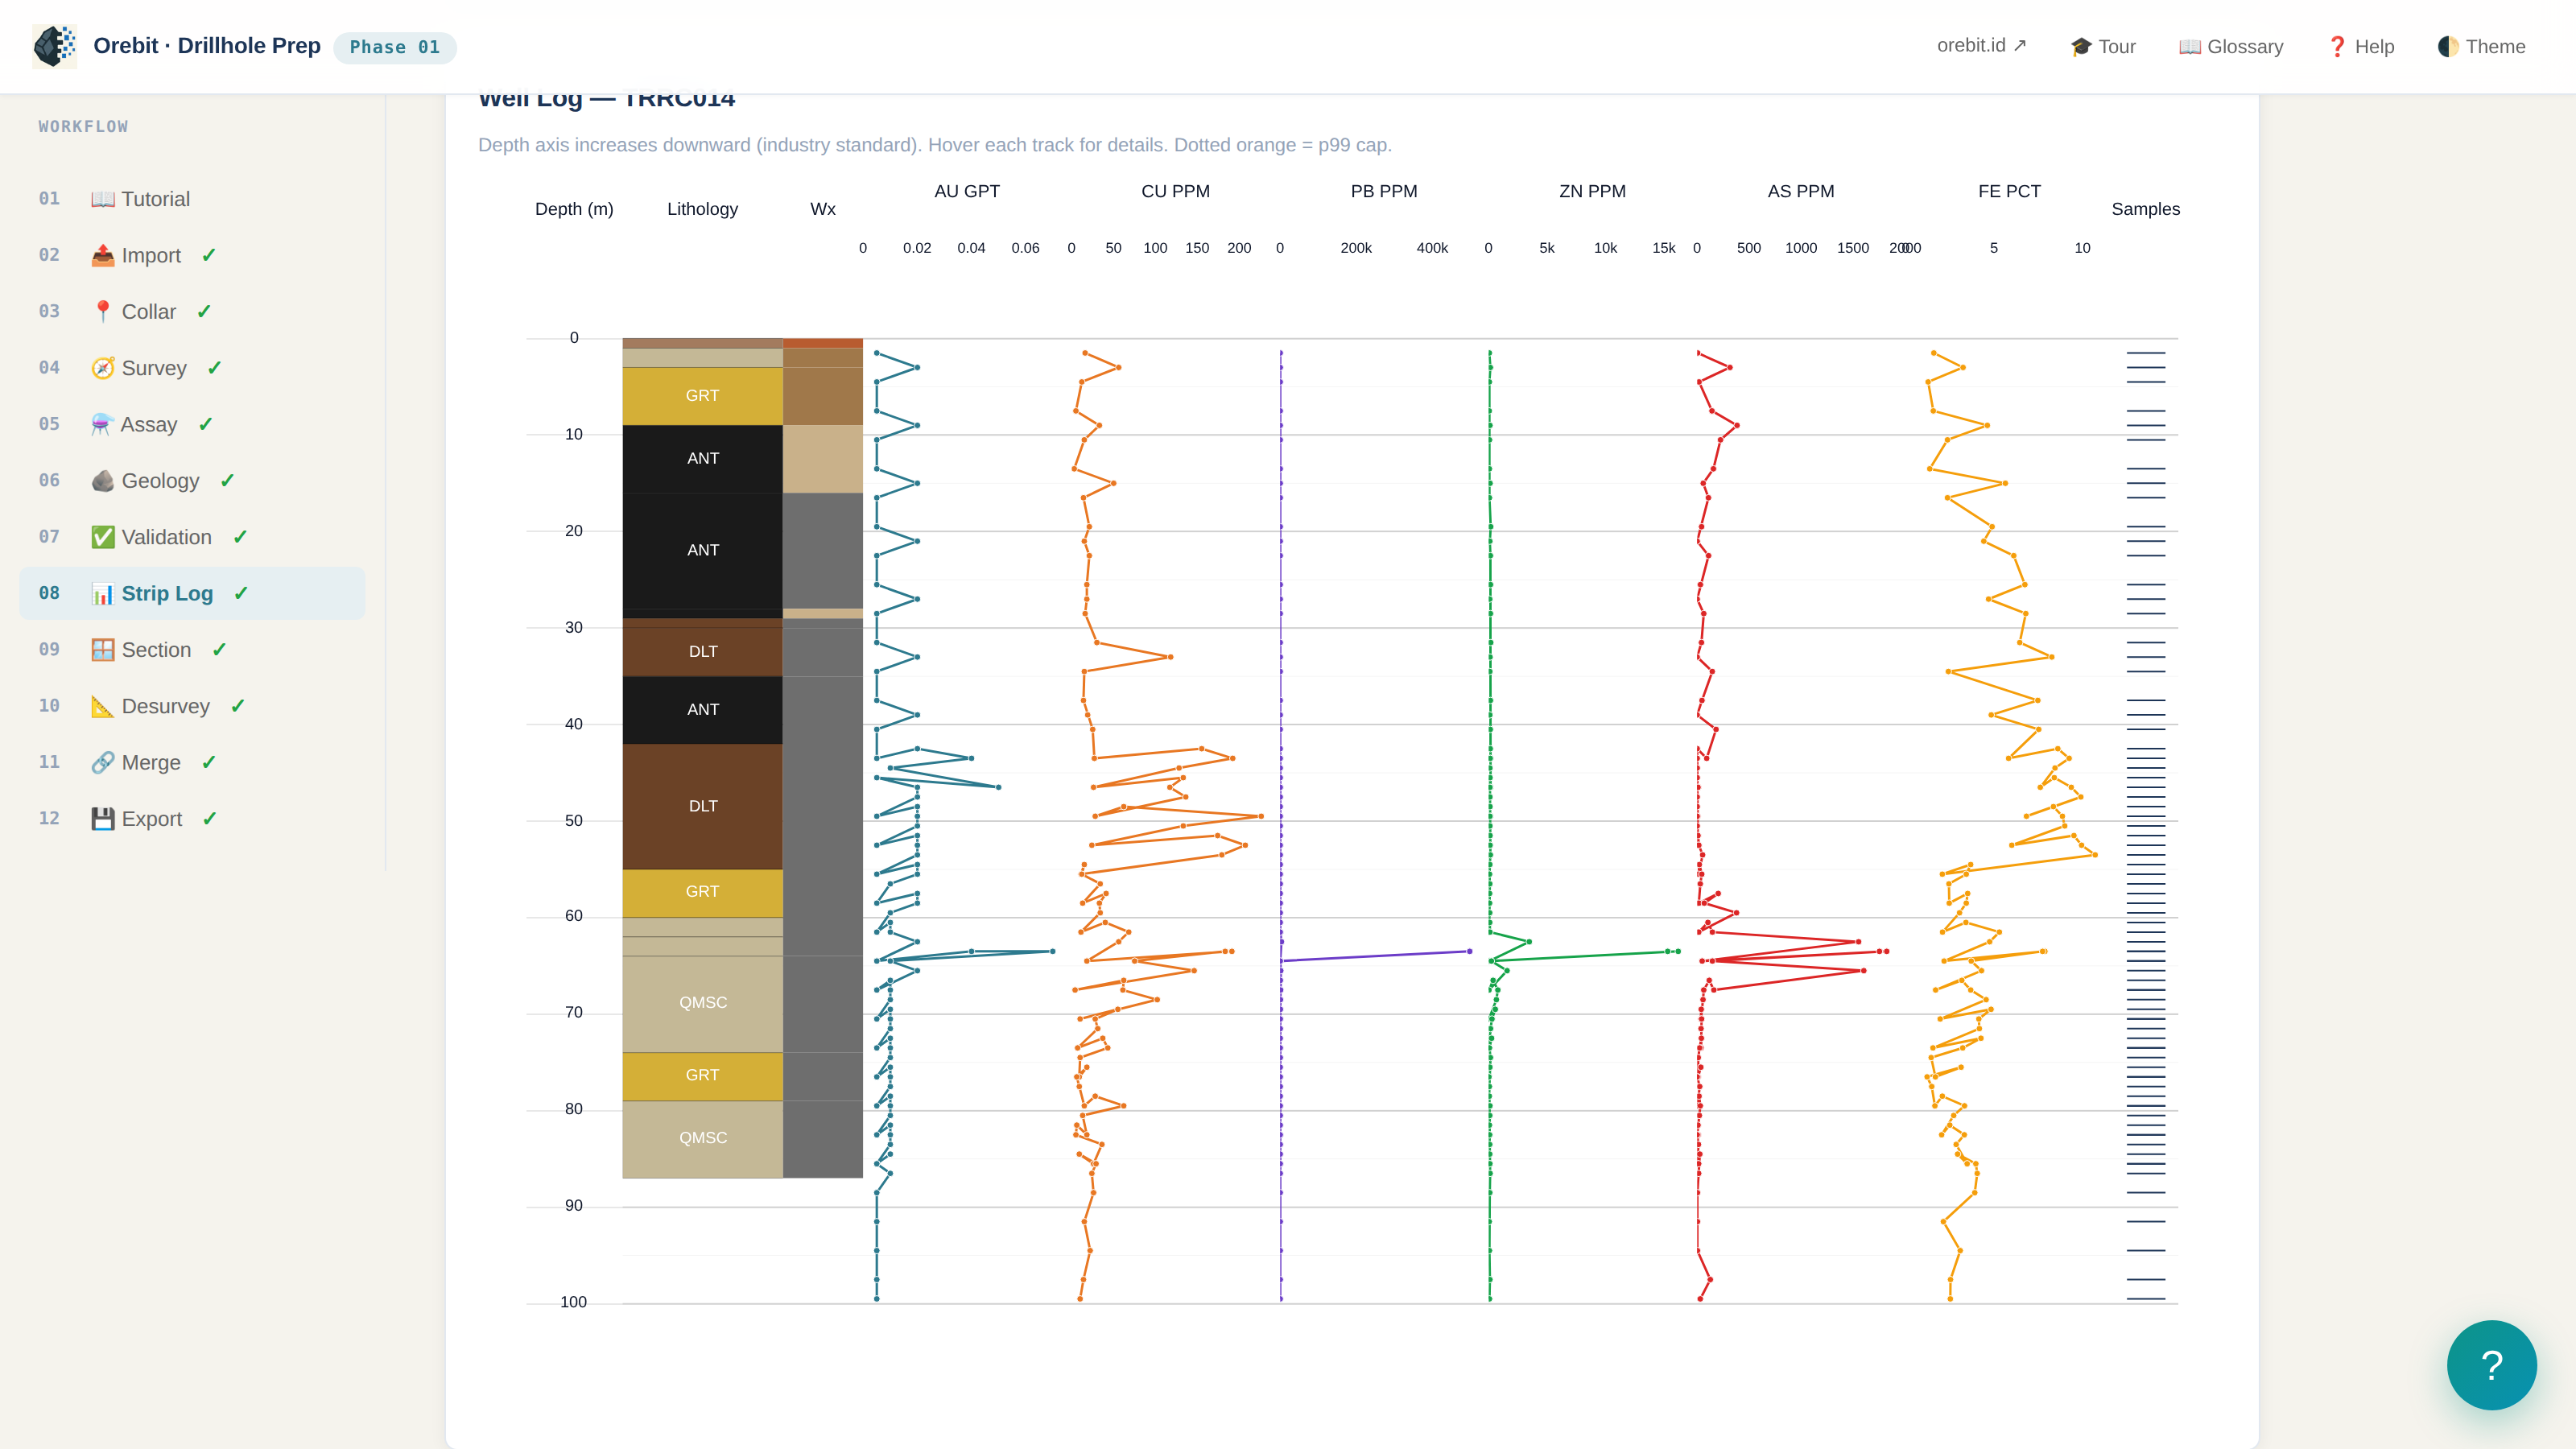Screen dimensions: 2576x1449
Task: Click the QMSC interval near 69 m
Action: (x=702, y=1003)
